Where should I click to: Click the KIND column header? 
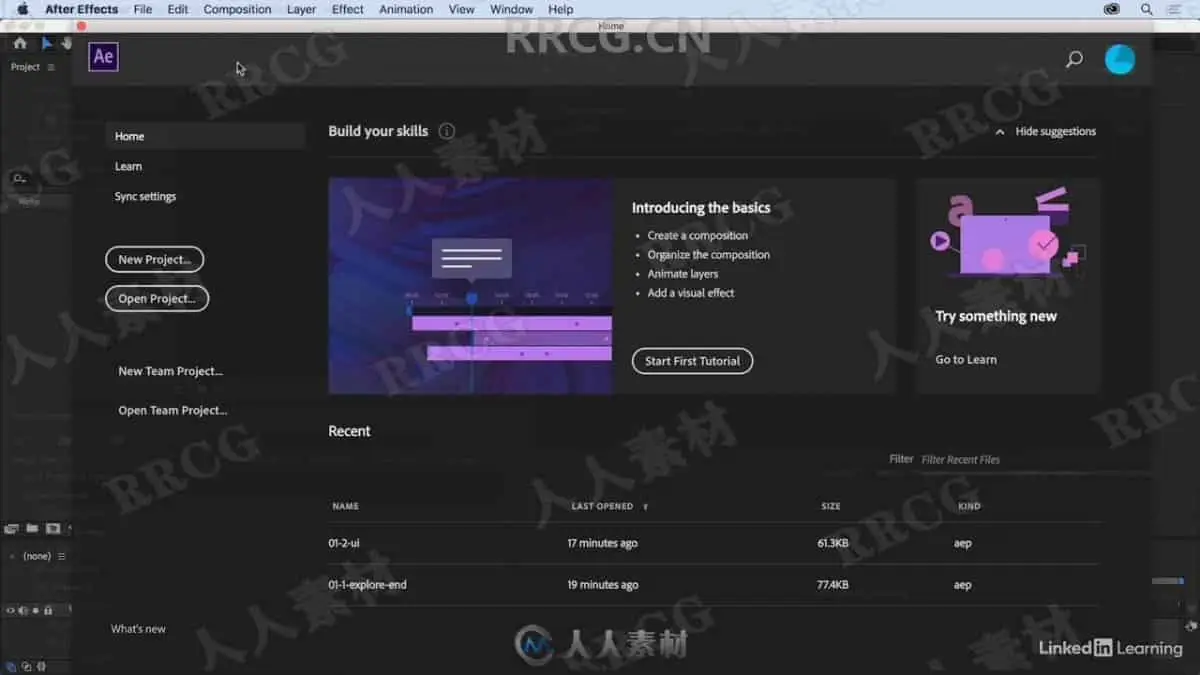[969, 507]
